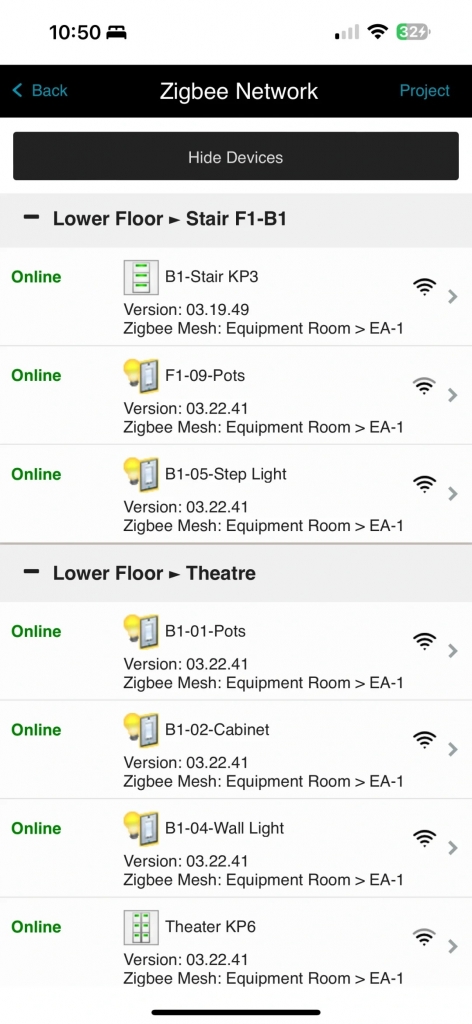Open details chevron for B1-05-Step Light
This screenshot has height=1024, width=472.
[x=453, y=494]
